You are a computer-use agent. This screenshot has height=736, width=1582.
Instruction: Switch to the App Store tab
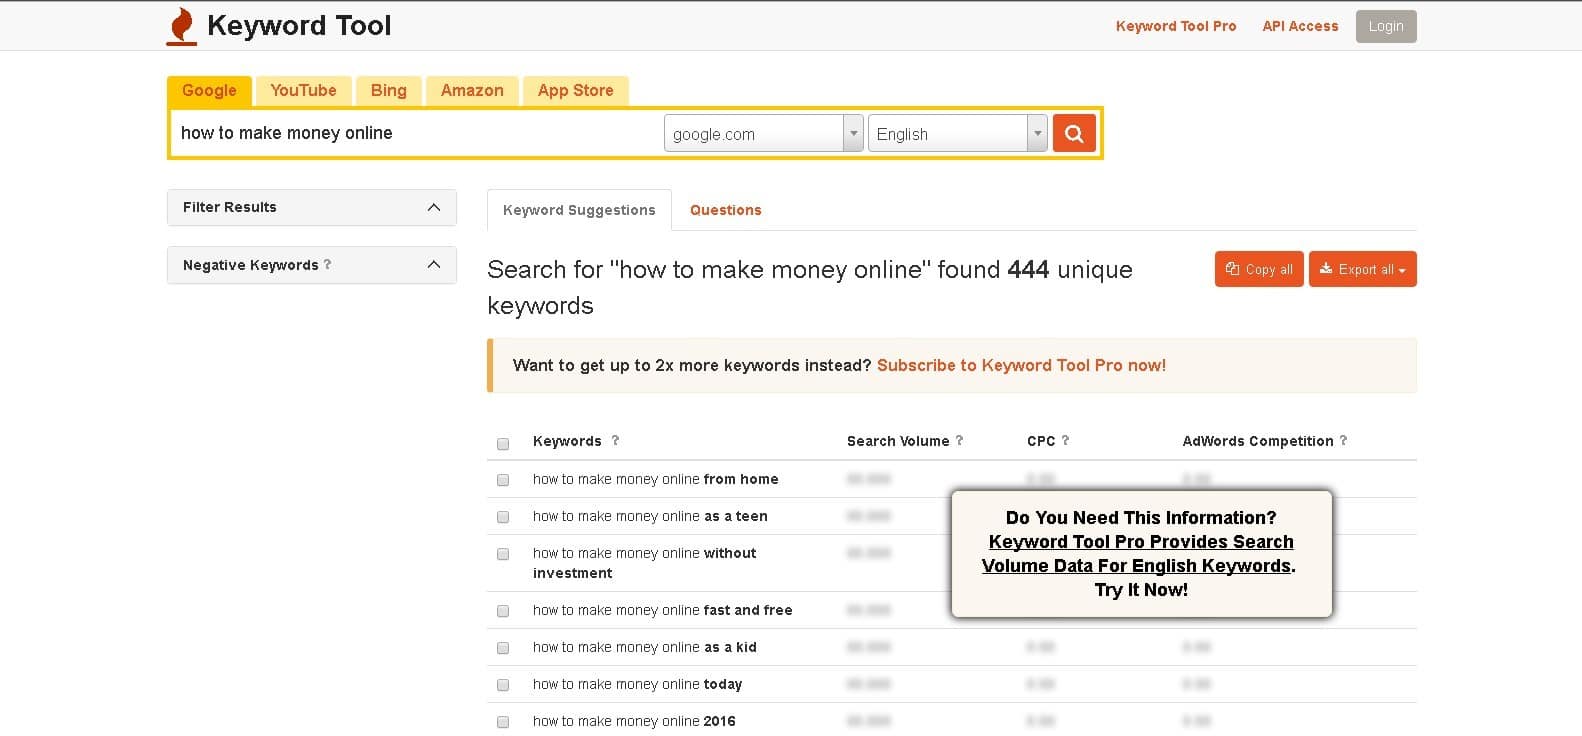[576, 90]
